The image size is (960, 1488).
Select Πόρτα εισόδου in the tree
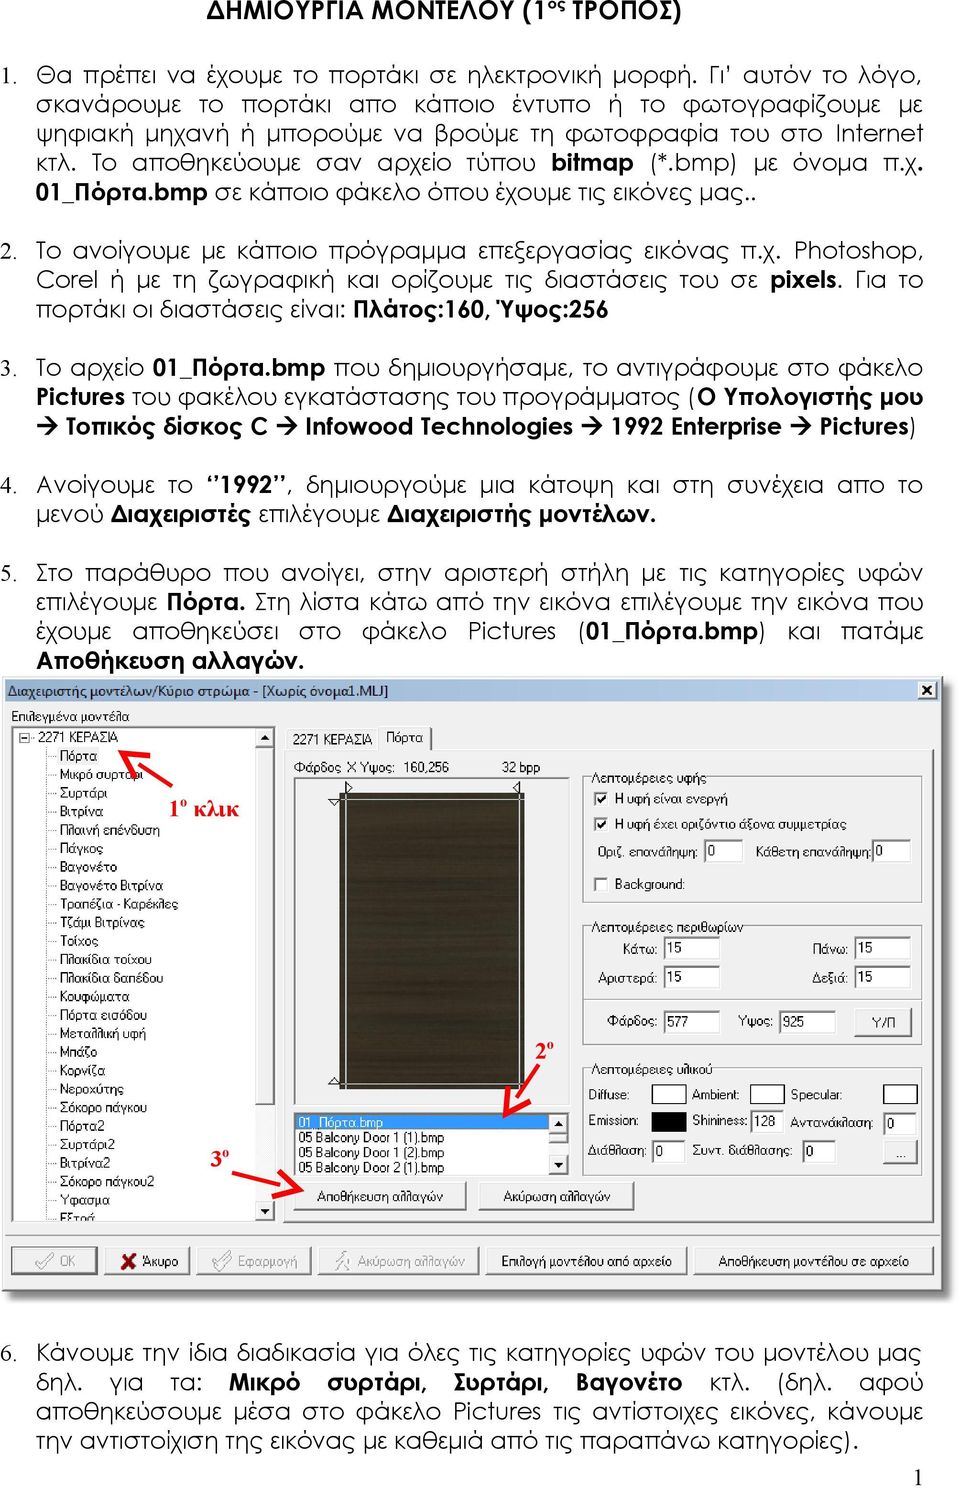pos(102,1015)
